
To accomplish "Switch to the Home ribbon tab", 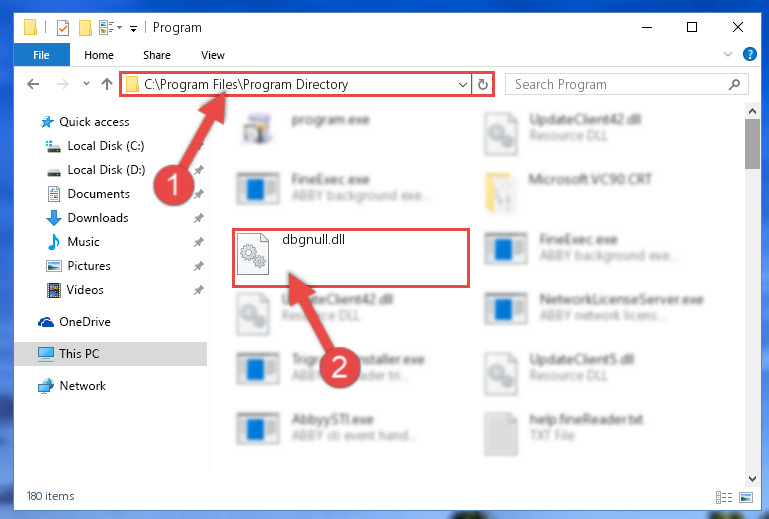I will click(99, 55).
